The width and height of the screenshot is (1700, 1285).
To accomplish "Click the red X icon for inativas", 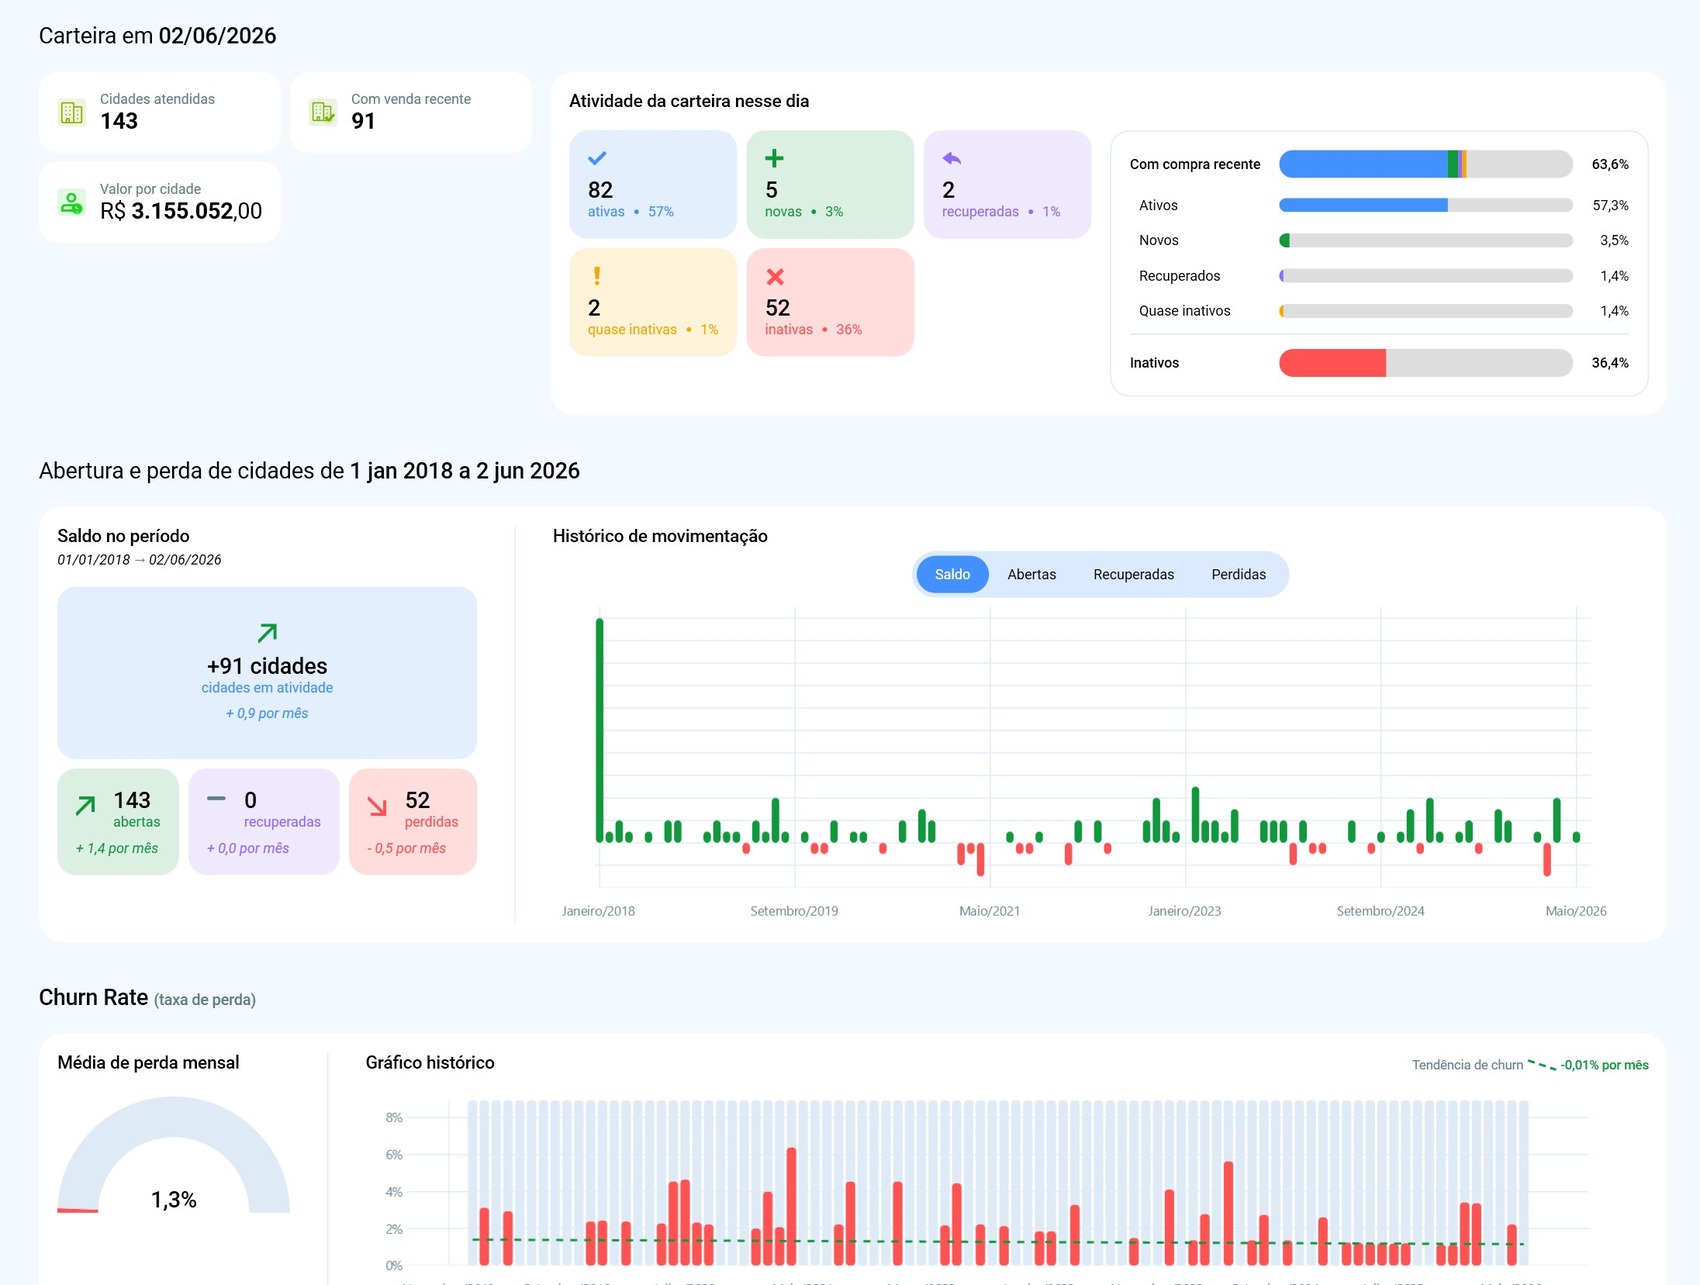I will [x=775, y=277].
